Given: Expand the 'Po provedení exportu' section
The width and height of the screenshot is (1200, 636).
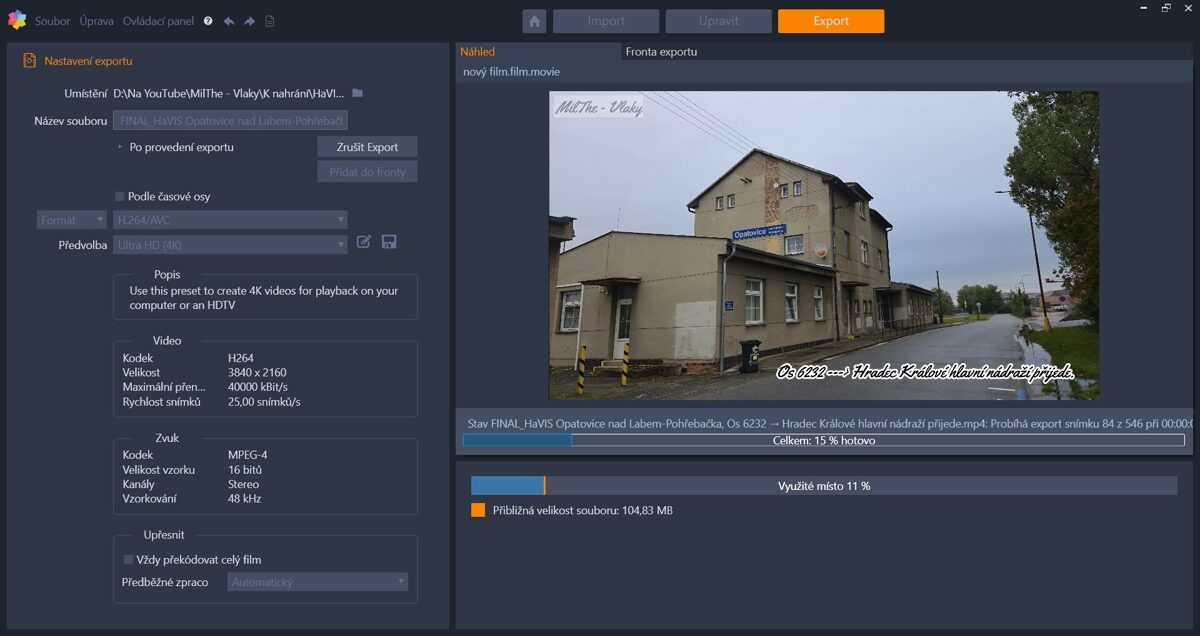Looking at the screenshot, I should [120, 147].
